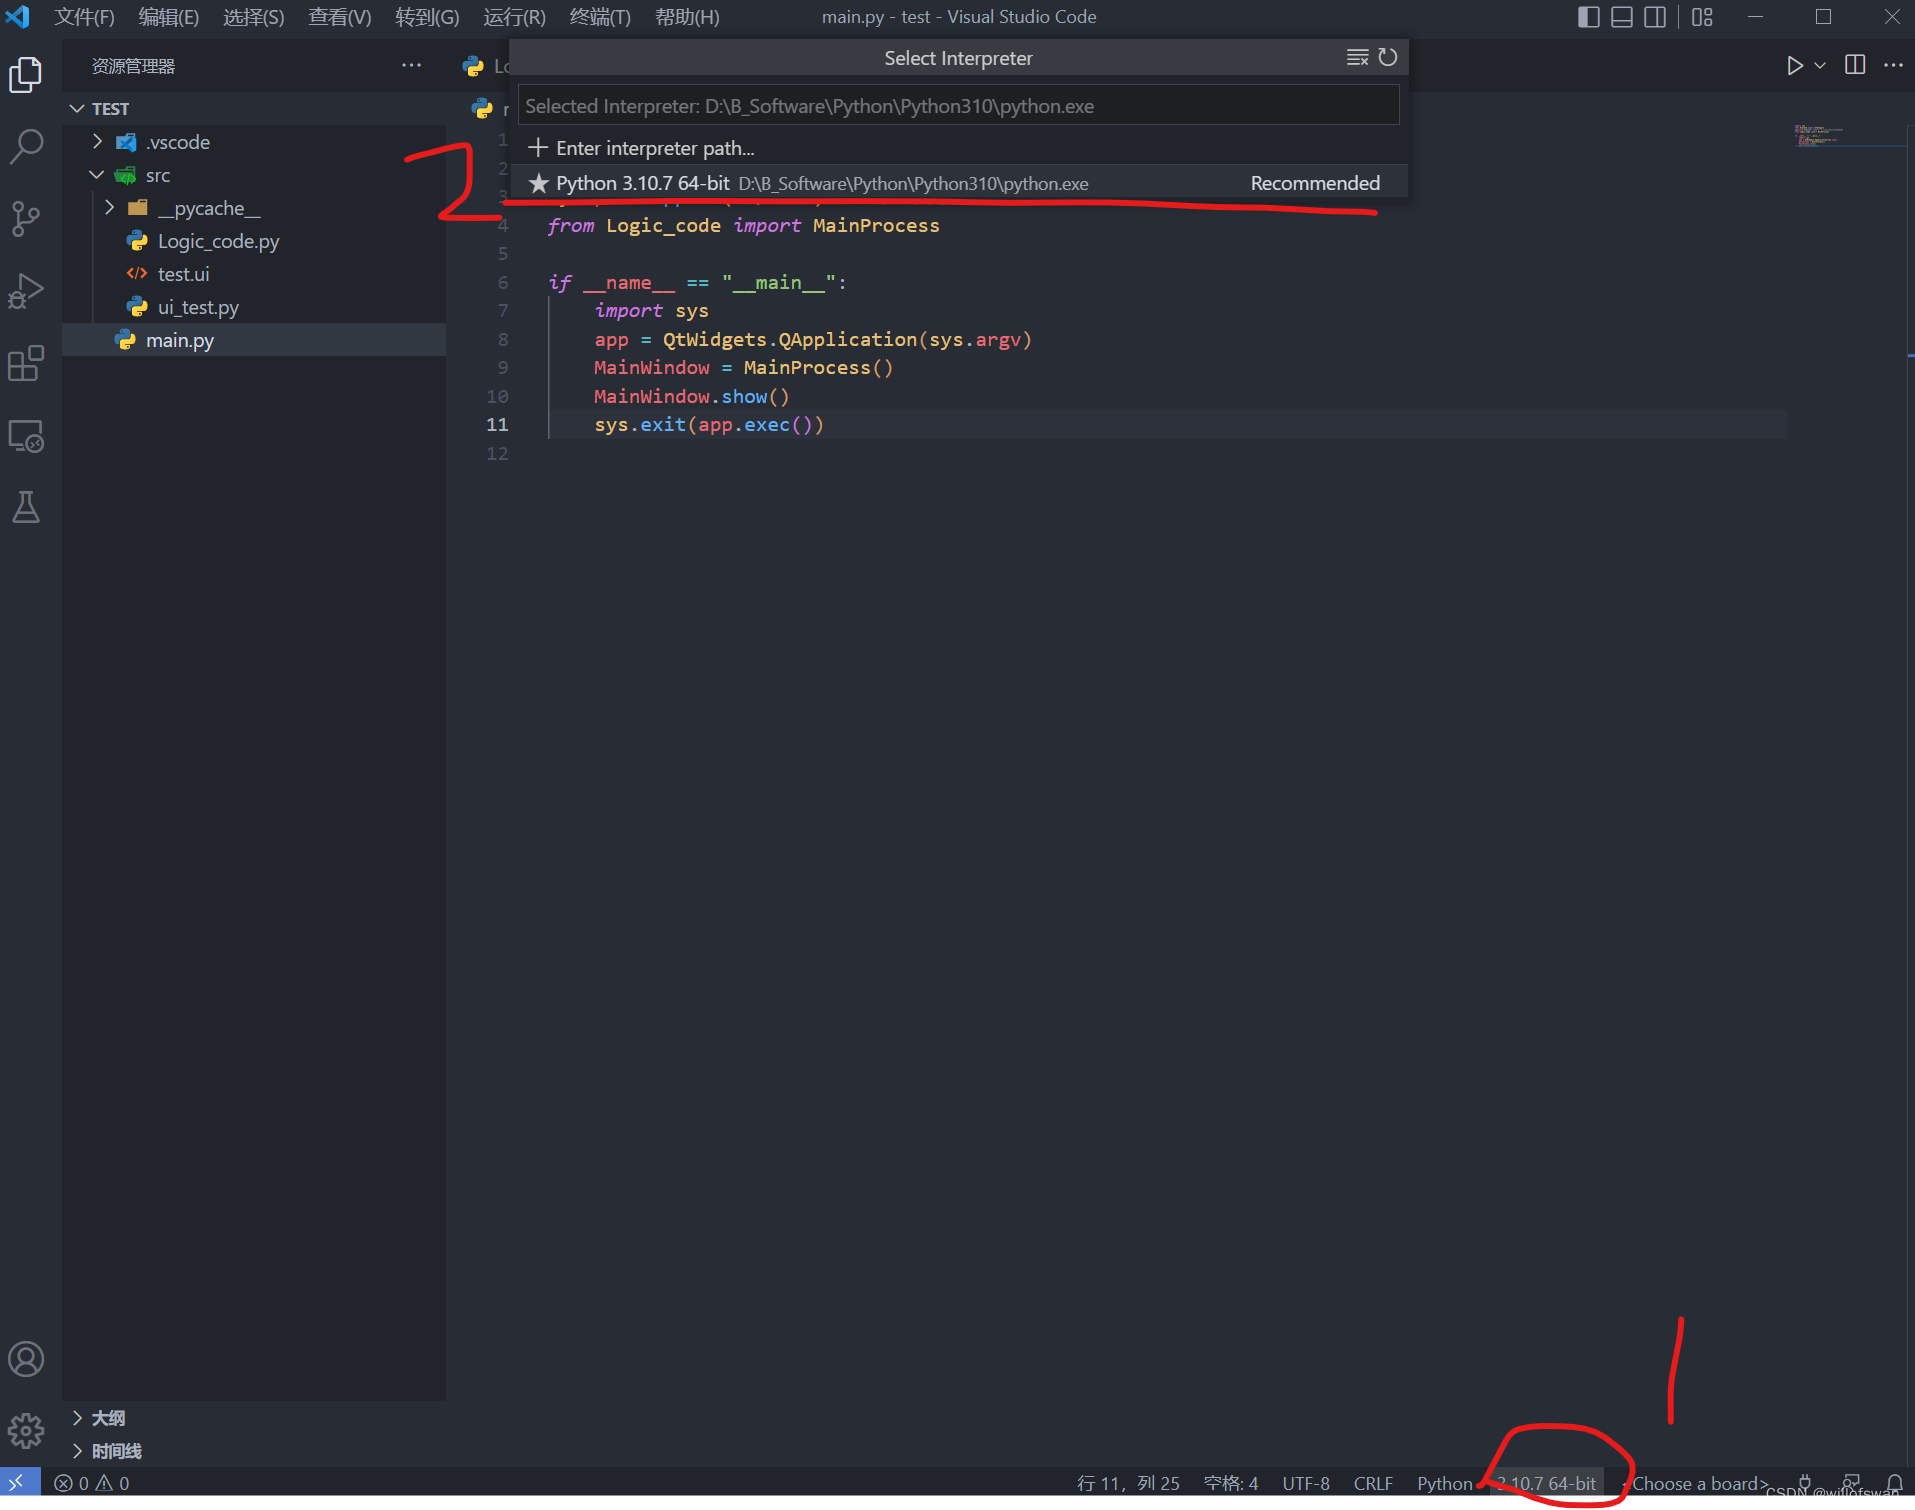Change UTF-8 encoding in status bar
Screen dimensions: 1915x1510
pyautogui.click(x=1306, y=1483)
